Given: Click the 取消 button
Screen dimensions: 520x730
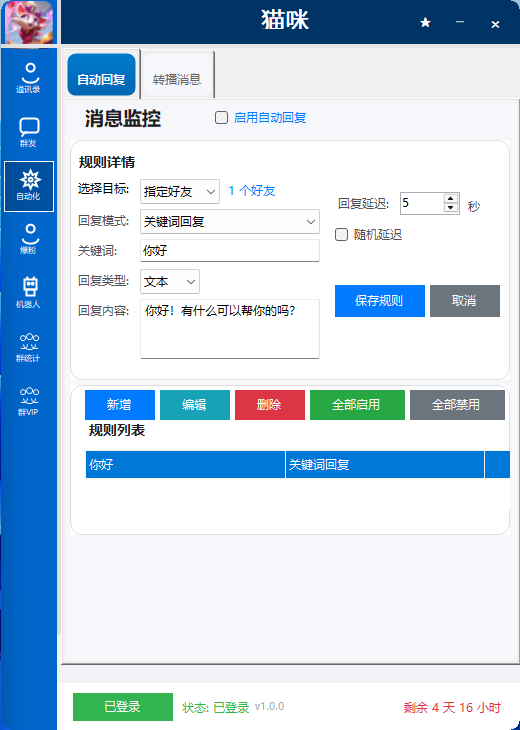Looking at the screenshot, I should click(x=465, y=301).
